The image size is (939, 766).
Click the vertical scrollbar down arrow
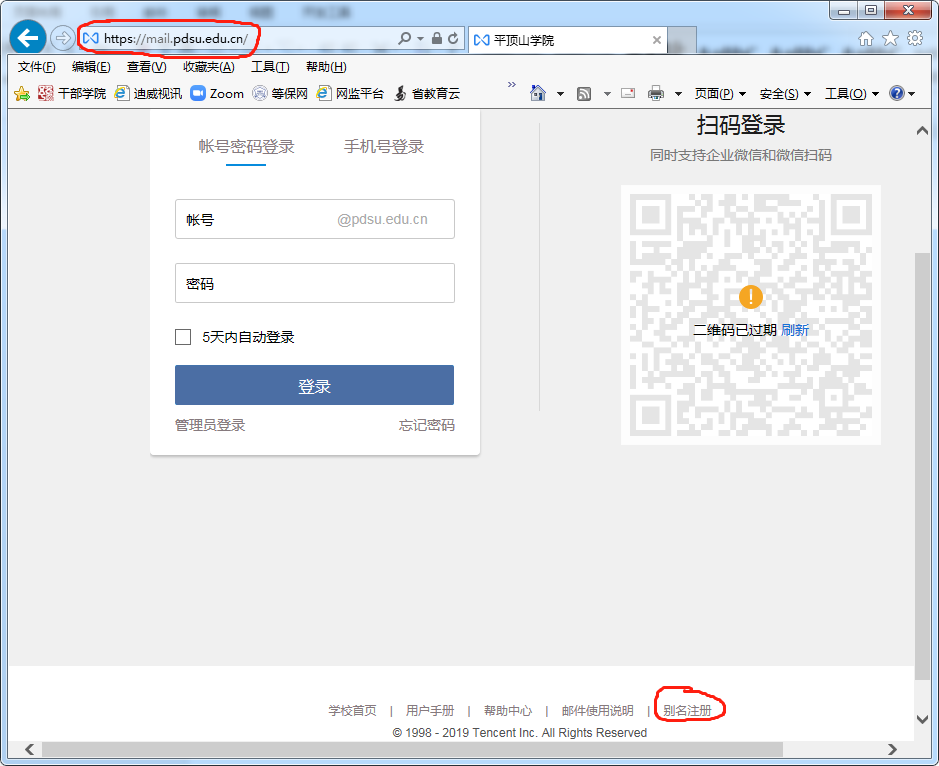(922, 719)
